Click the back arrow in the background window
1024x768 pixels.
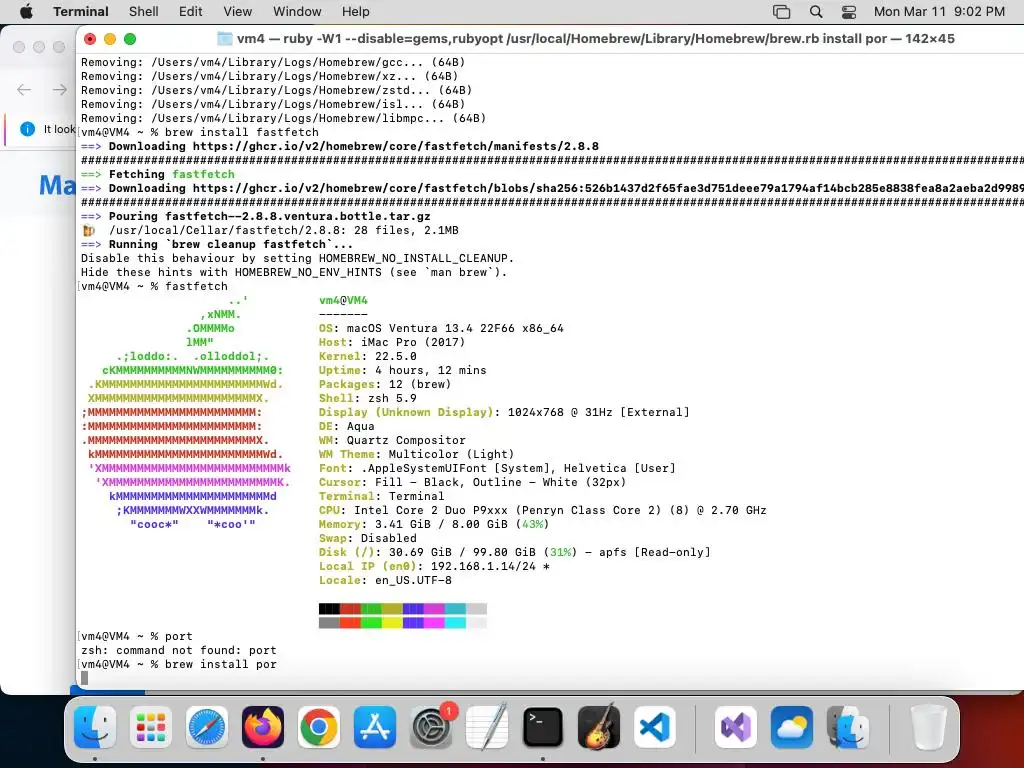pos(24,89)
